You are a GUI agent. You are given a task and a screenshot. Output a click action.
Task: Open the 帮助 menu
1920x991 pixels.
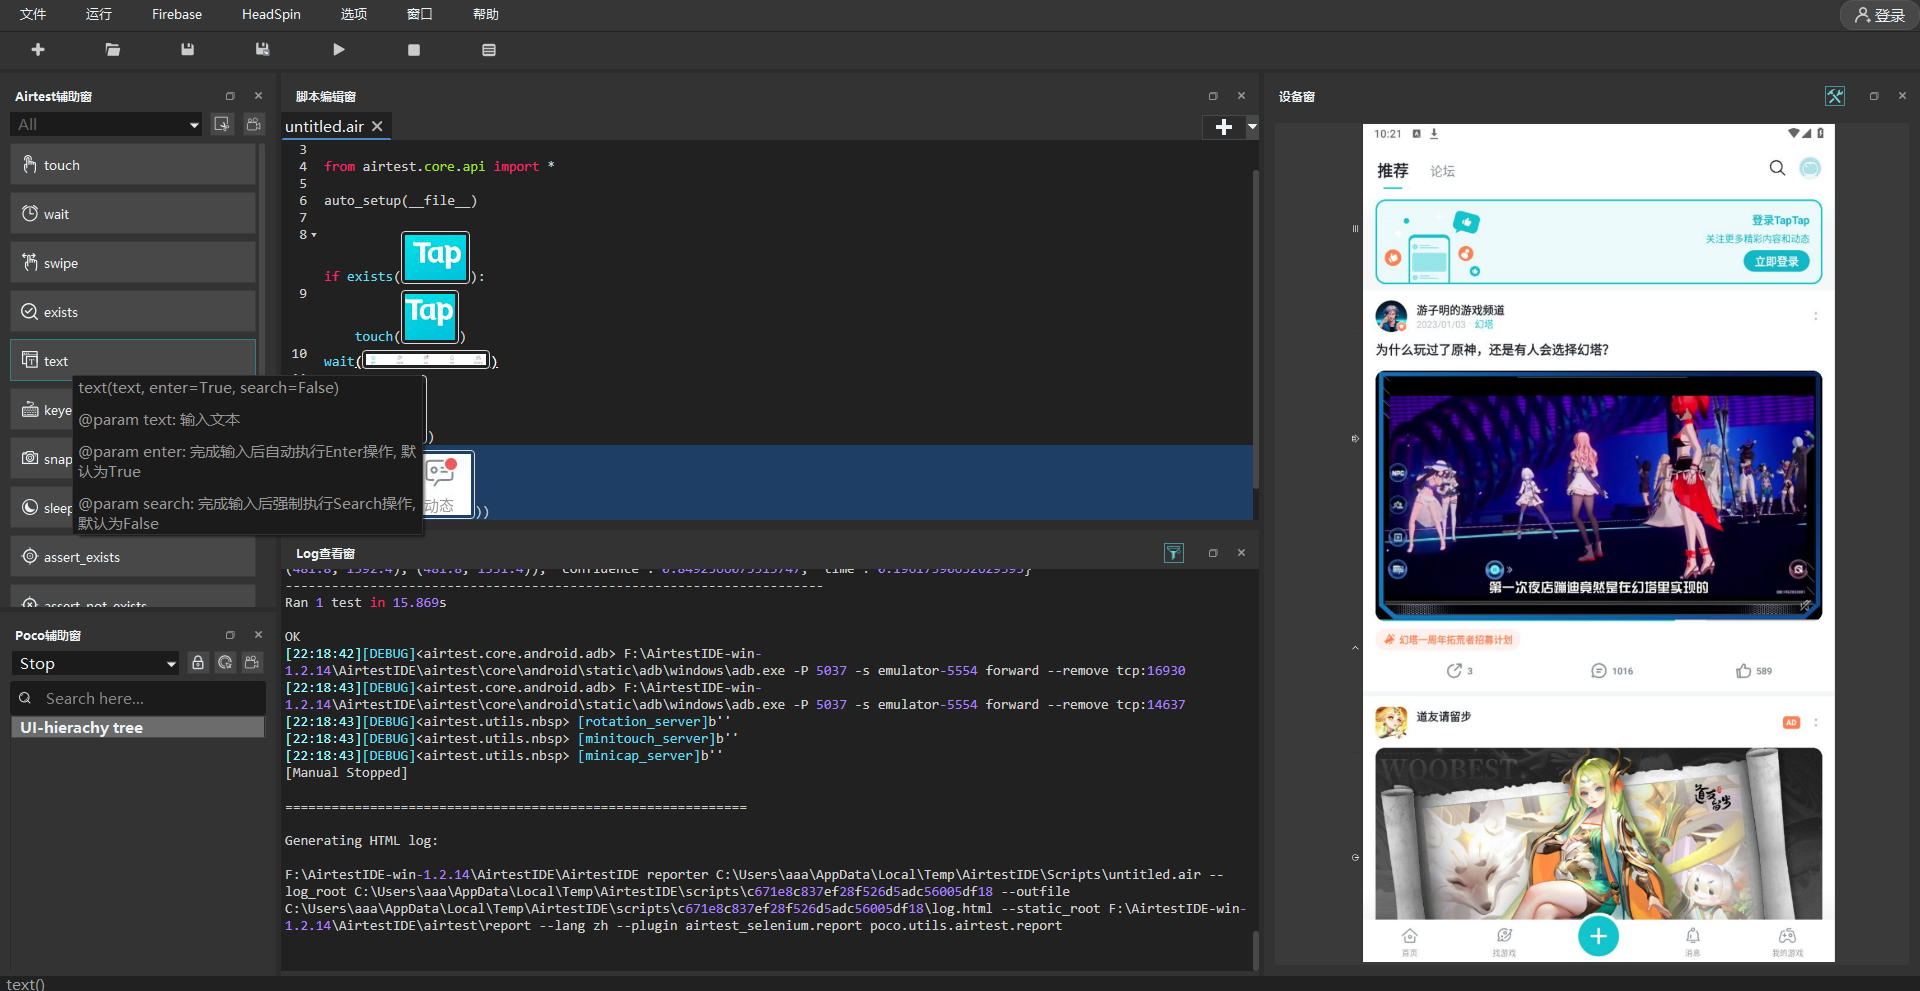point(486,14)
